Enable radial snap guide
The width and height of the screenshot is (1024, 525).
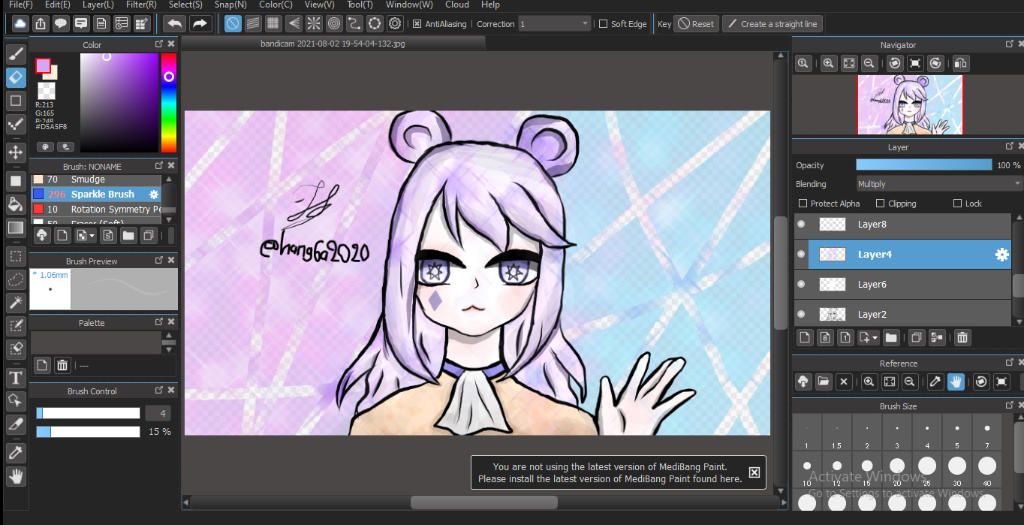click(314, 24)
